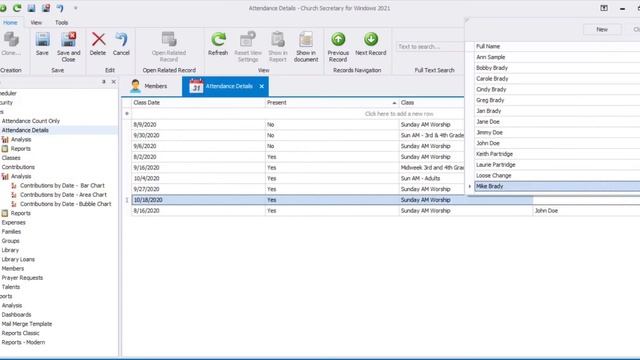
Task: Open Contributions by Date - Bar Chart
Action: coord(62,185)
